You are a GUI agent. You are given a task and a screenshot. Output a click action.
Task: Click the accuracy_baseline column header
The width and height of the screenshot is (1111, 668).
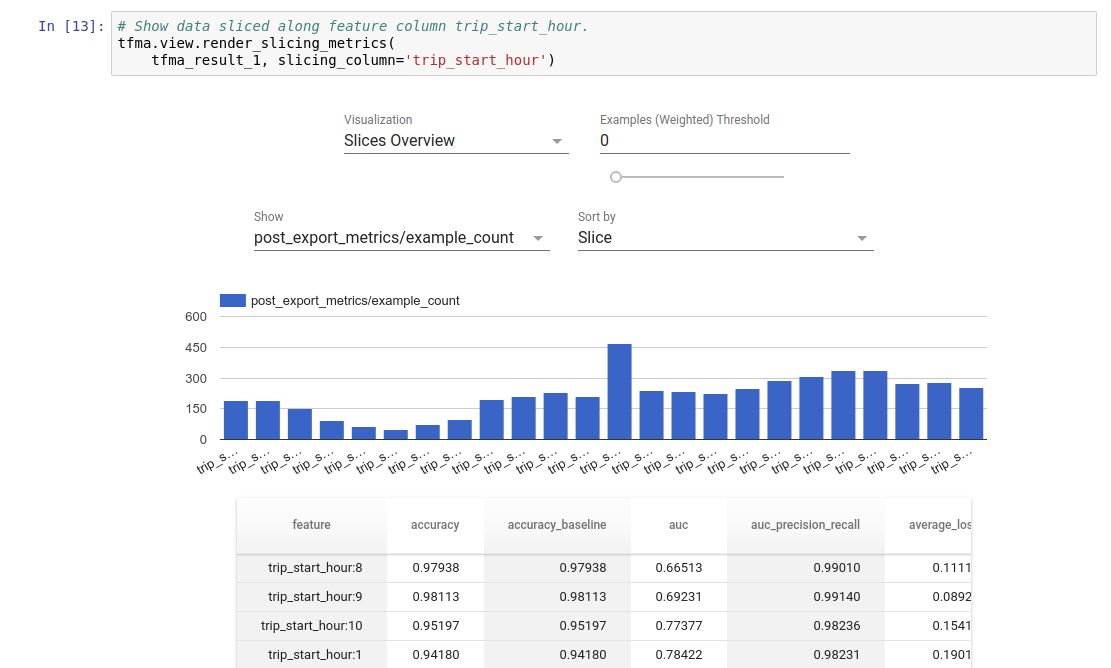point(557,524)
